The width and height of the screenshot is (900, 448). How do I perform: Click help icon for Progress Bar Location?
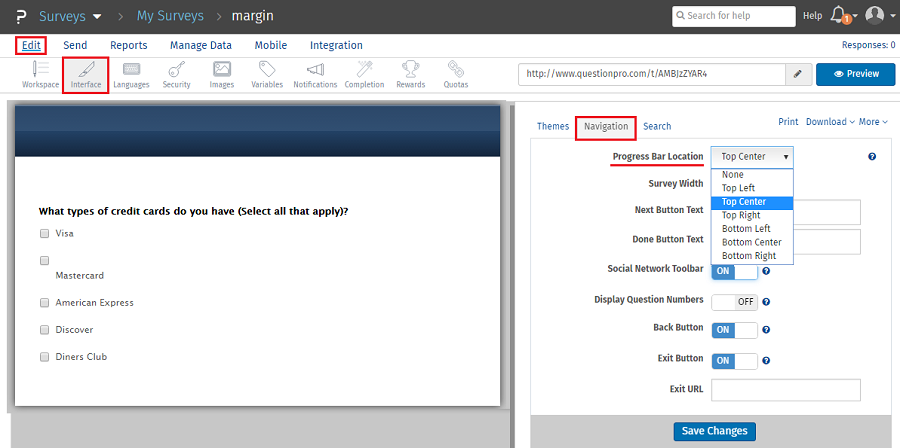click(x=872, y=157)
